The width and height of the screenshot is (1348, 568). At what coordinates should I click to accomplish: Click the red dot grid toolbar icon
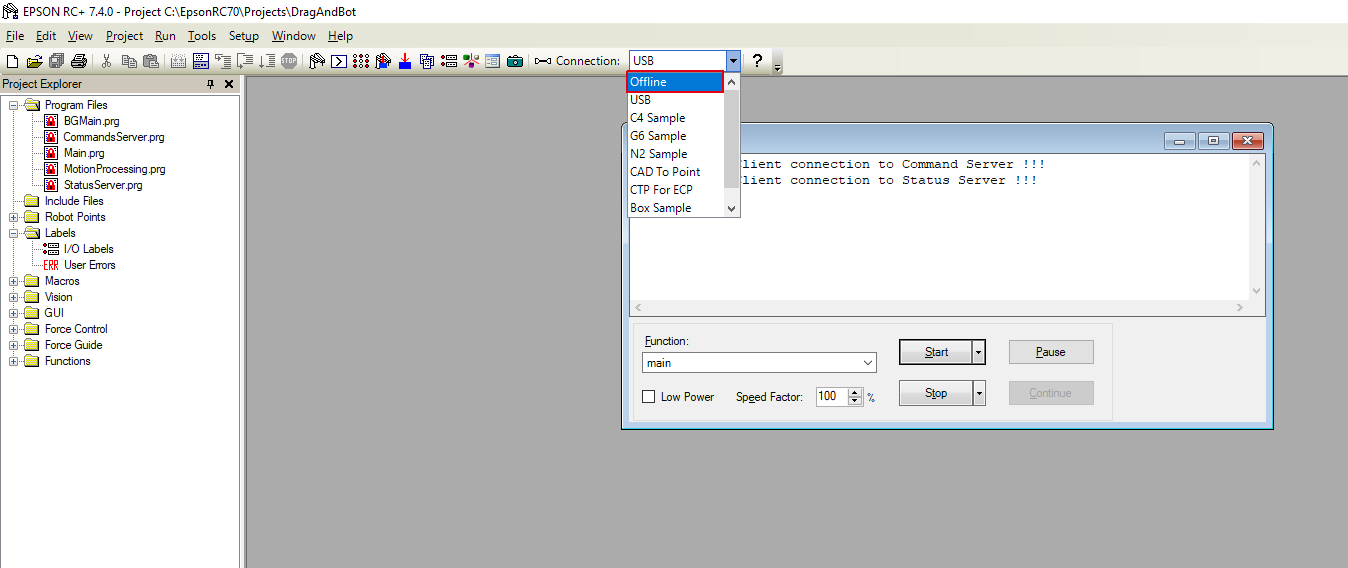pos(361,61)
